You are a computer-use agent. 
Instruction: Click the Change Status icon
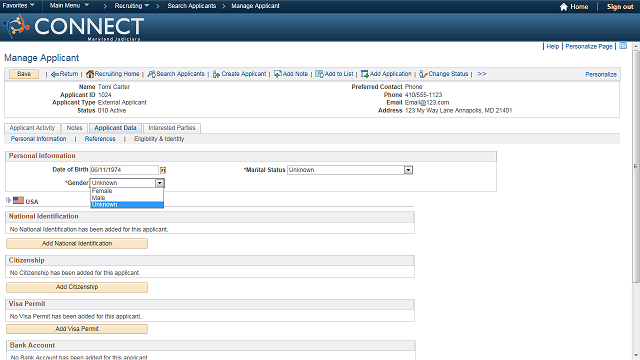click(423, 74)
